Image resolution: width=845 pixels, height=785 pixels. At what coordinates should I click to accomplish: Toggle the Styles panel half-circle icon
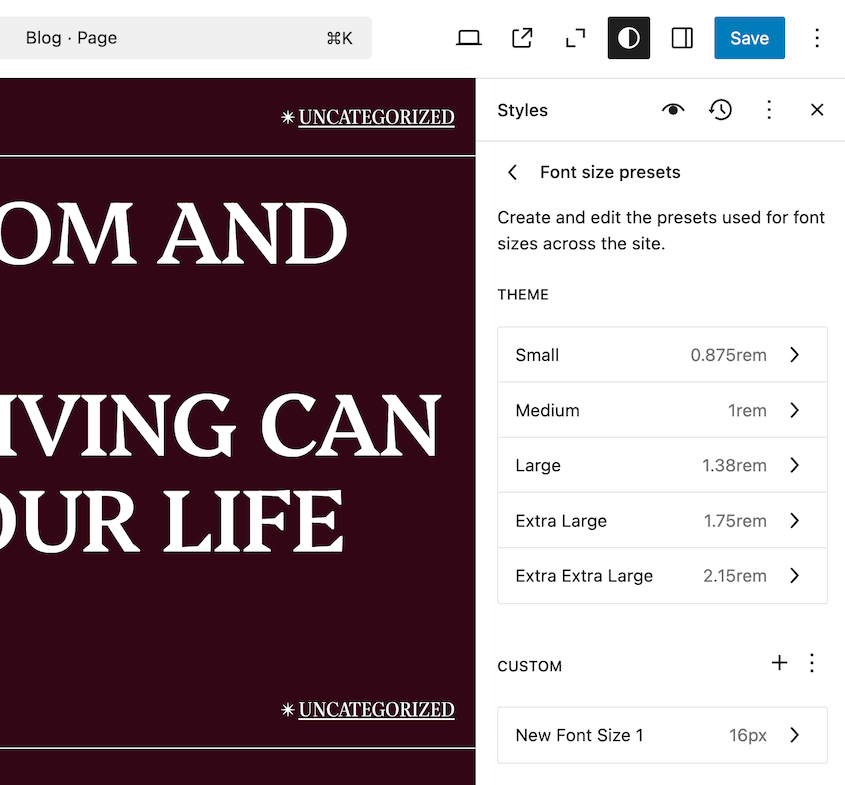pos(628,38)
